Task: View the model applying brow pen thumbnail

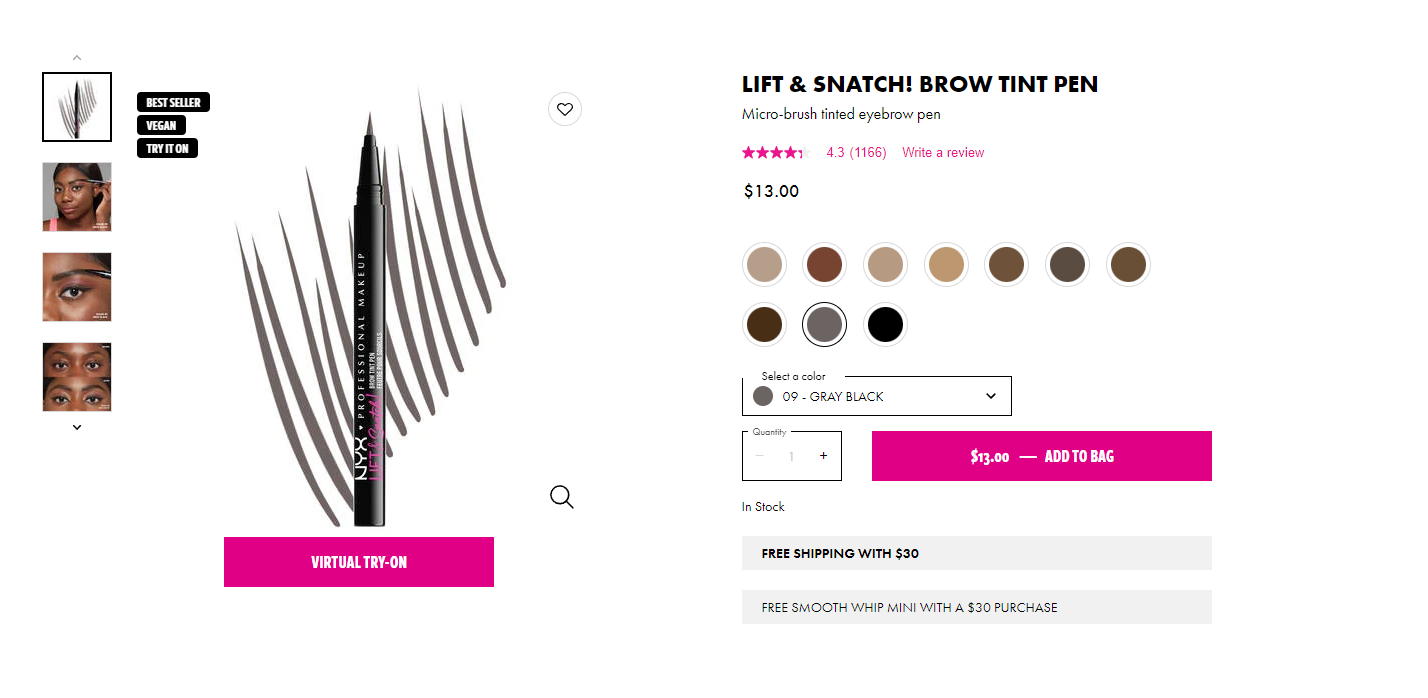Action: click(x=77, y=197)
